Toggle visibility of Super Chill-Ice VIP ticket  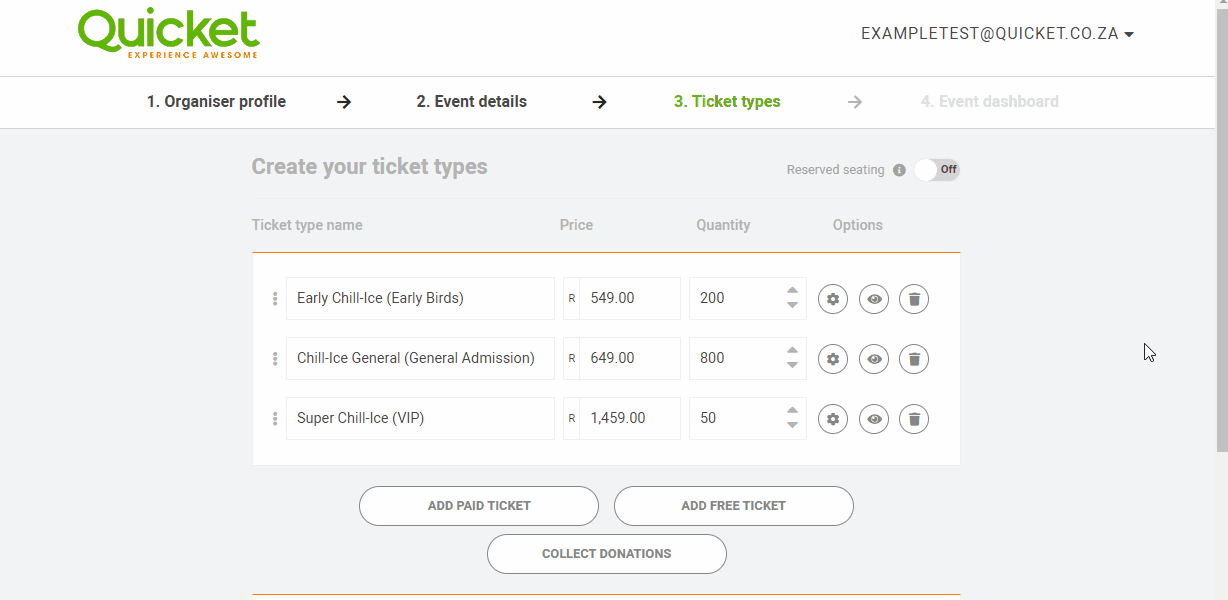click(874, 418)
